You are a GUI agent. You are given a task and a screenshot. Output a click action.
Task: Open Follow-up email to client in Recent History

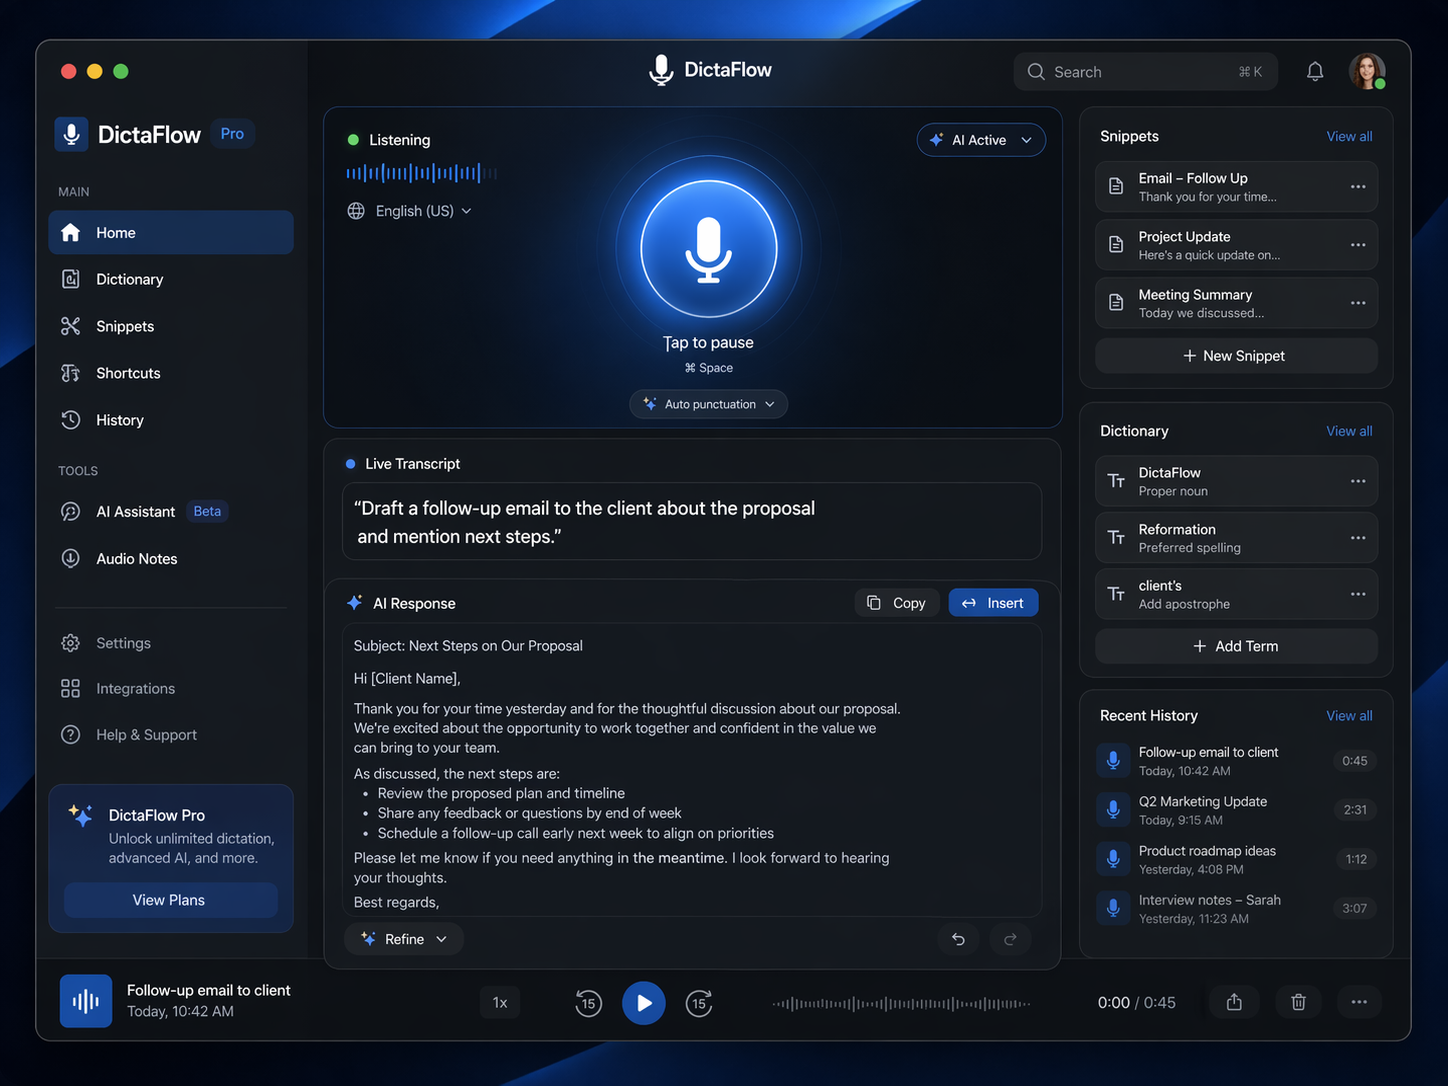[x=1236, y=761]
